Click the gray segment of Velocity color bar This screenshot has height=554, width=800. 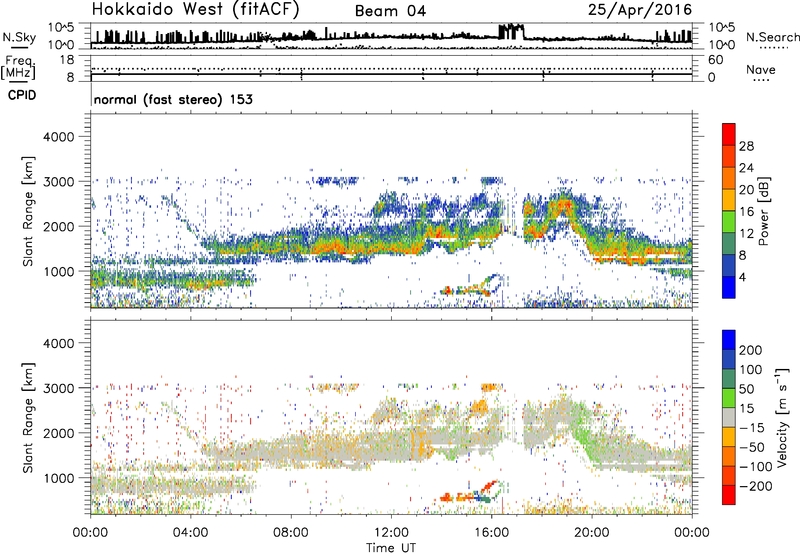[729, 417]
